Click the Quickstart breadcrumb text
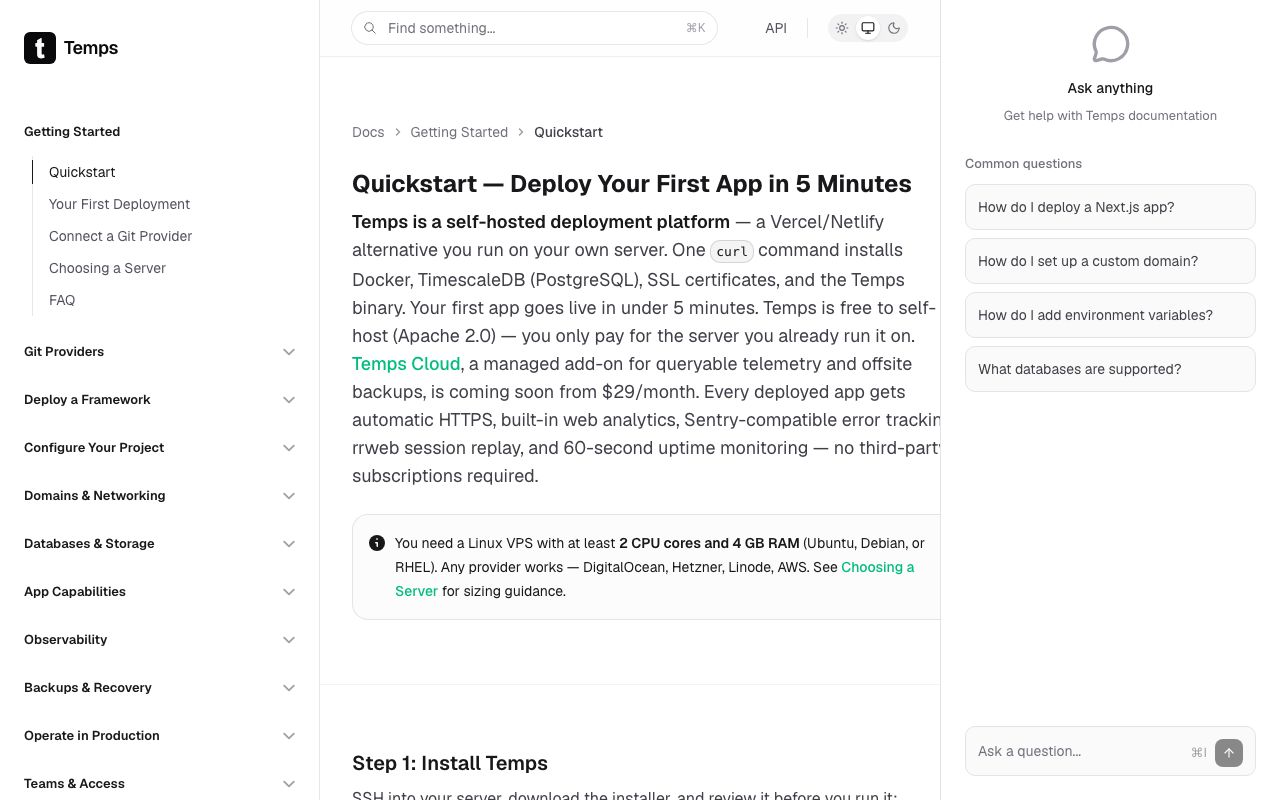 point(568,132)
